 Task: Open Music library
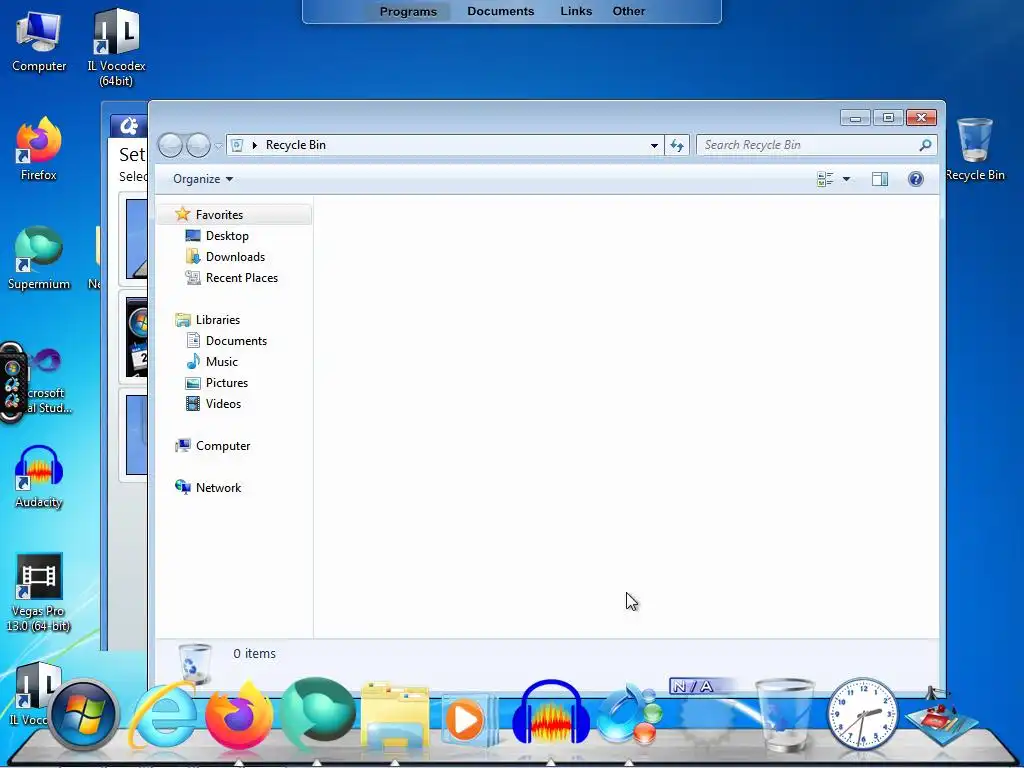221,362
